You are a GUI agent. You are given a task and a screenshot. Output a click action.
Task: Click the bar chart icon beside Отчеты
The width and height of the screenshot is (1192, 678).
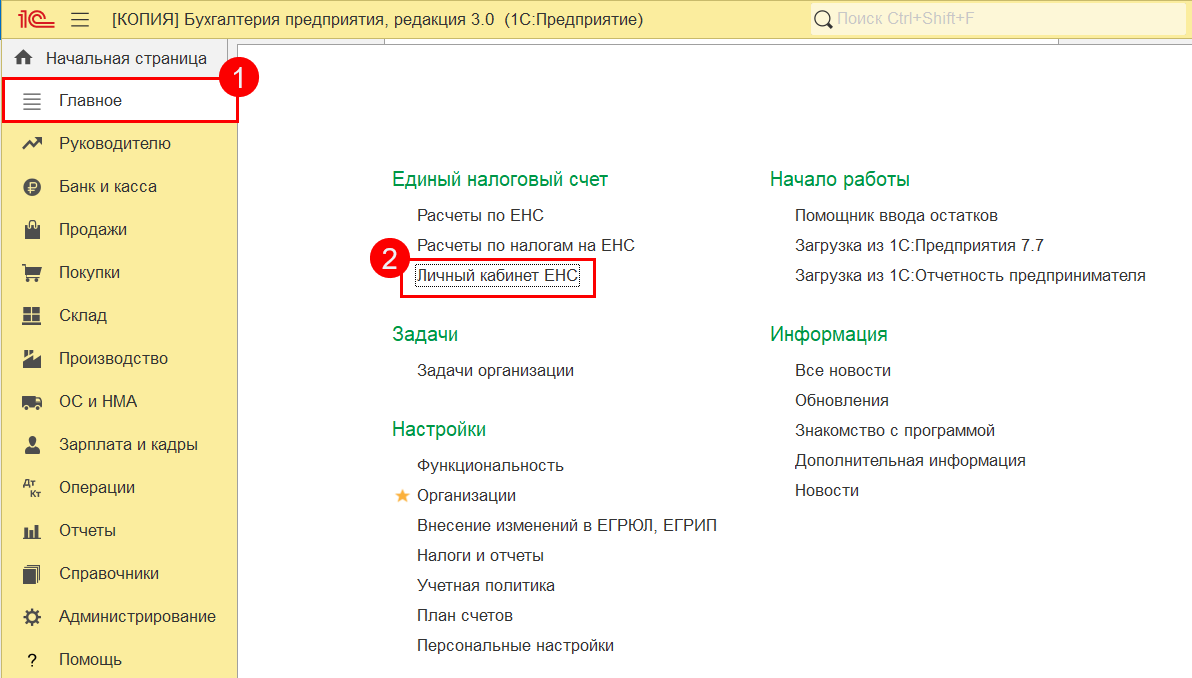[x=32, y=531]
